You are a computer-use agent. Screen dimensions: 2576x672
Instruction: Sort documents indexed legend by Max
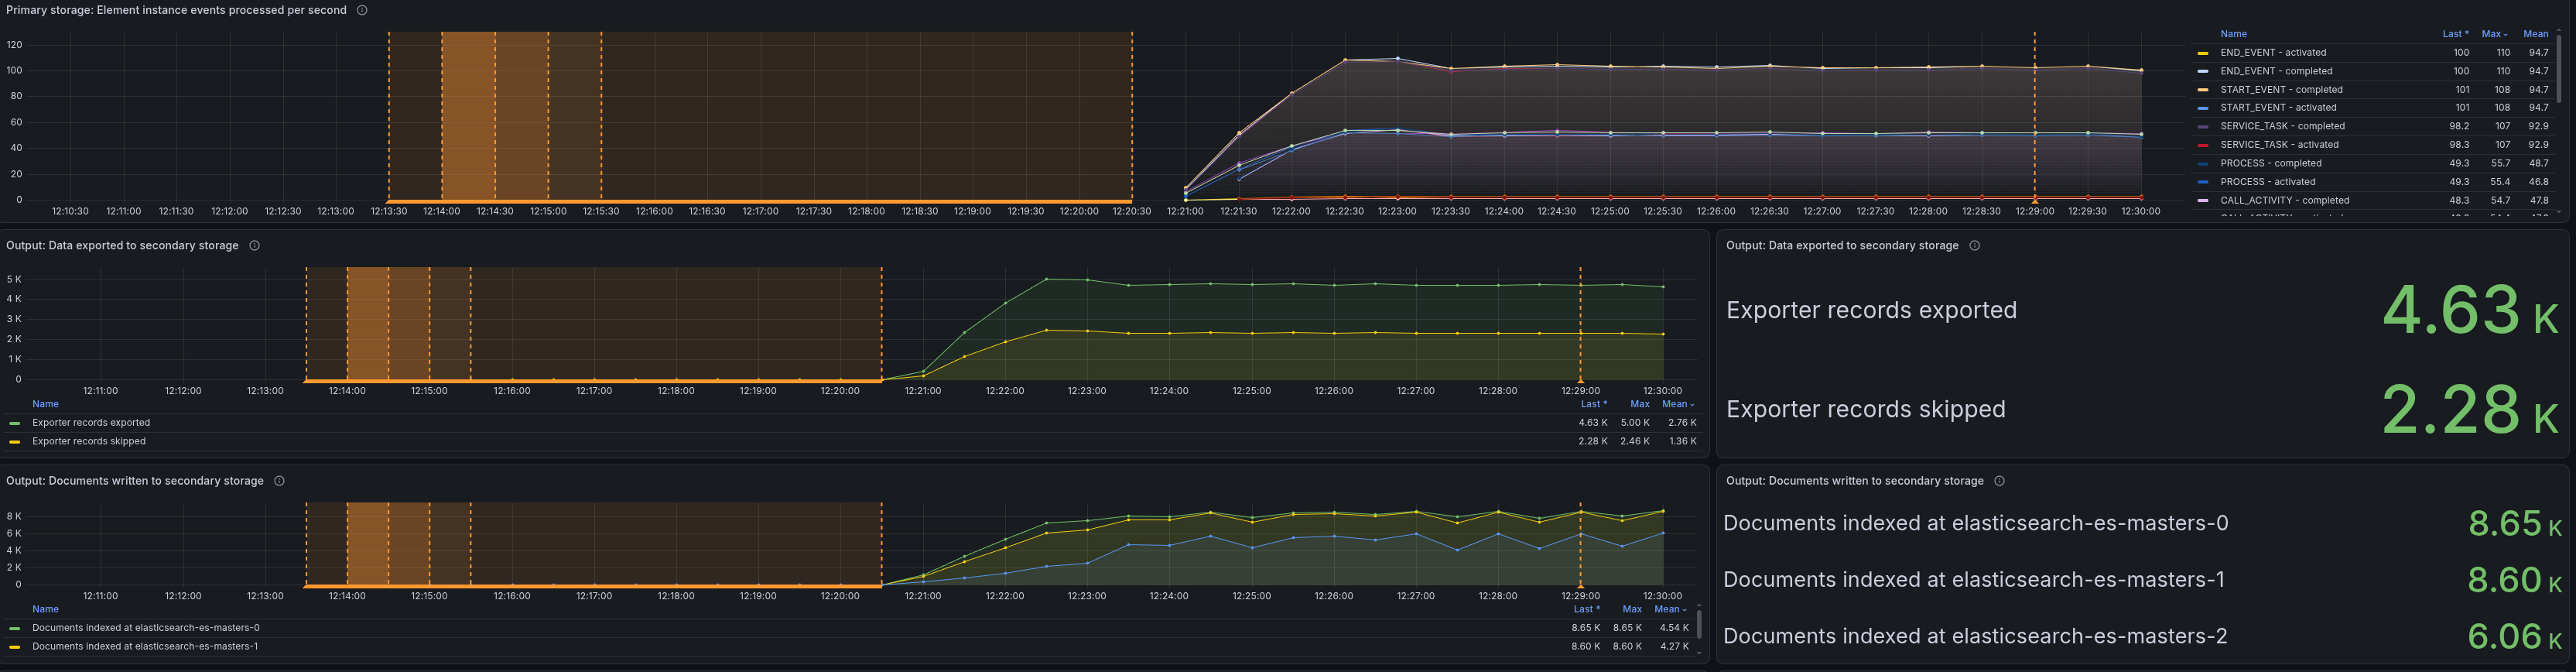click(x=1632, y=609)
